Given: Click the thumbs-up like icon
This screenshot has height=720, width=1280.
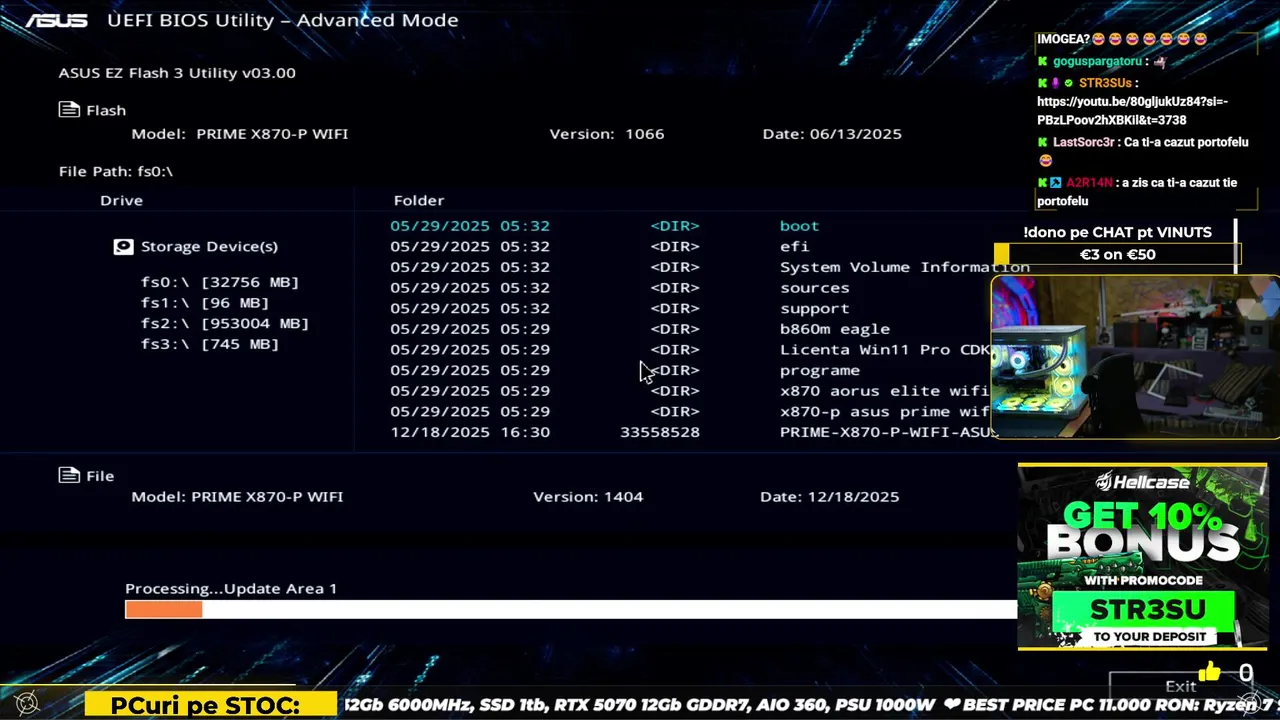Looking at the screenshot, I should pos(1209,673).
